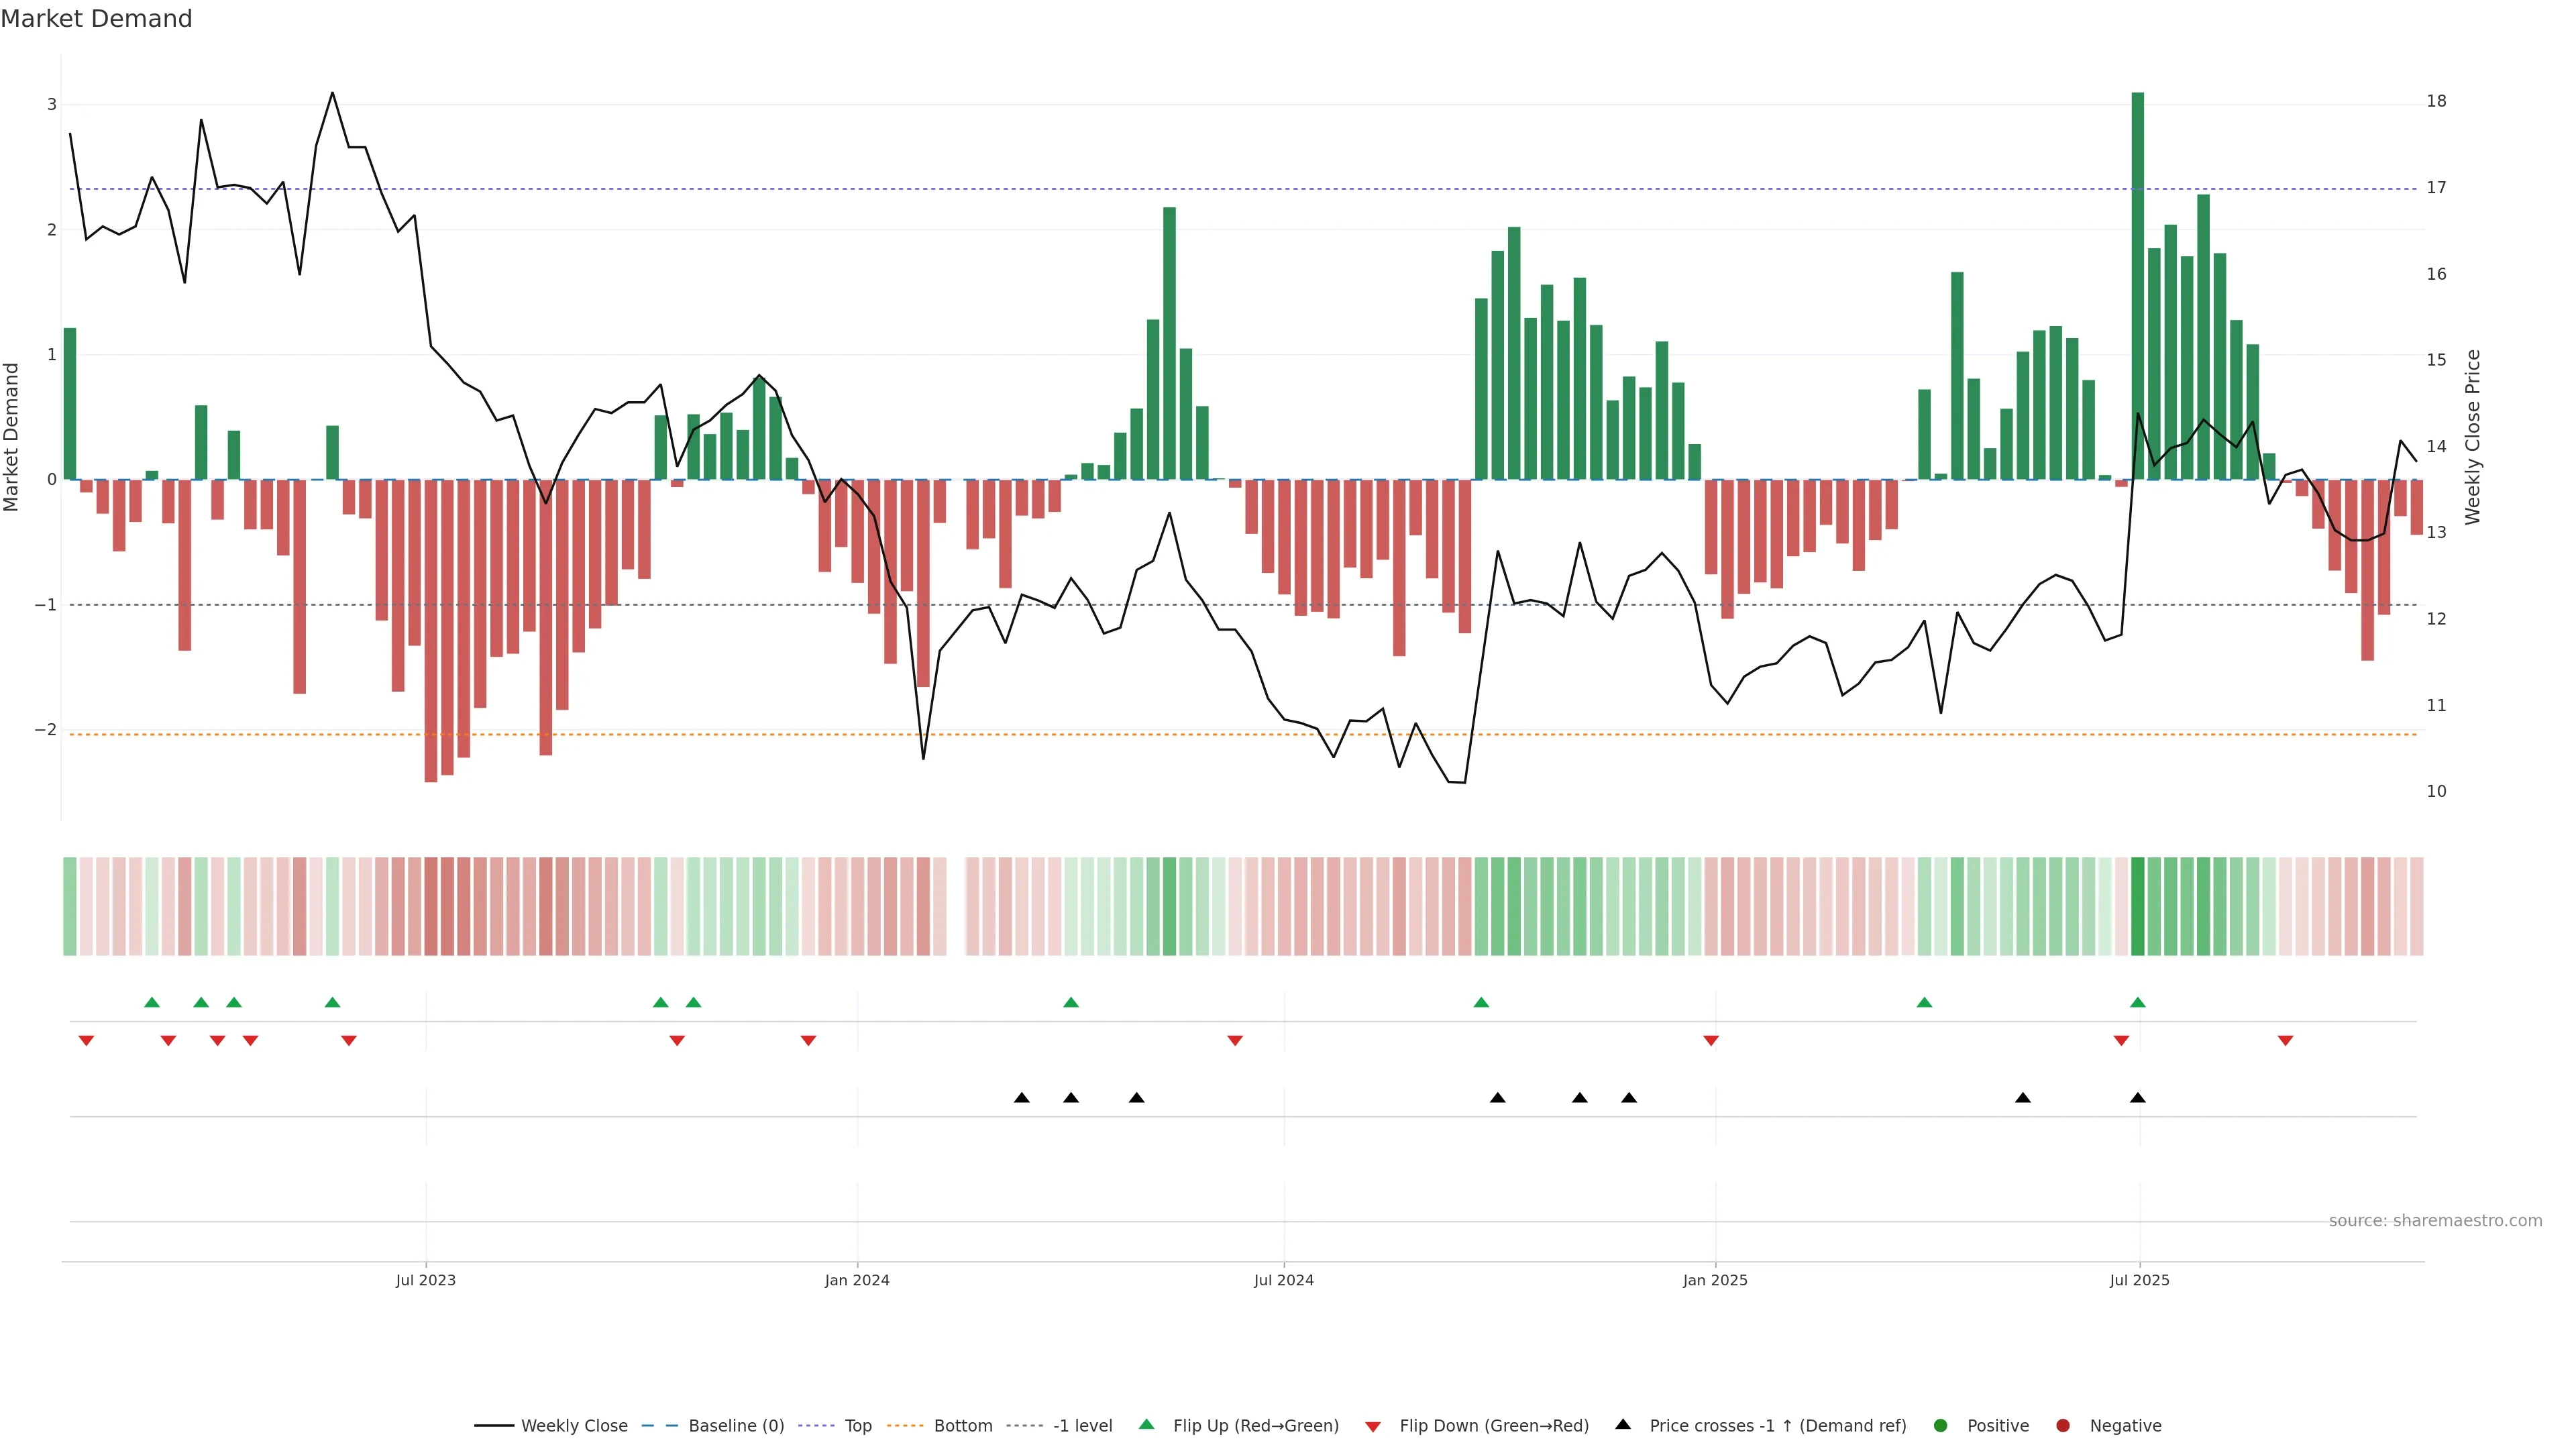This screenshot has width=2576, height=1449.
Task: Click the -1 level legend label
Action: pyautogui.click(x=1082, y=1426)
